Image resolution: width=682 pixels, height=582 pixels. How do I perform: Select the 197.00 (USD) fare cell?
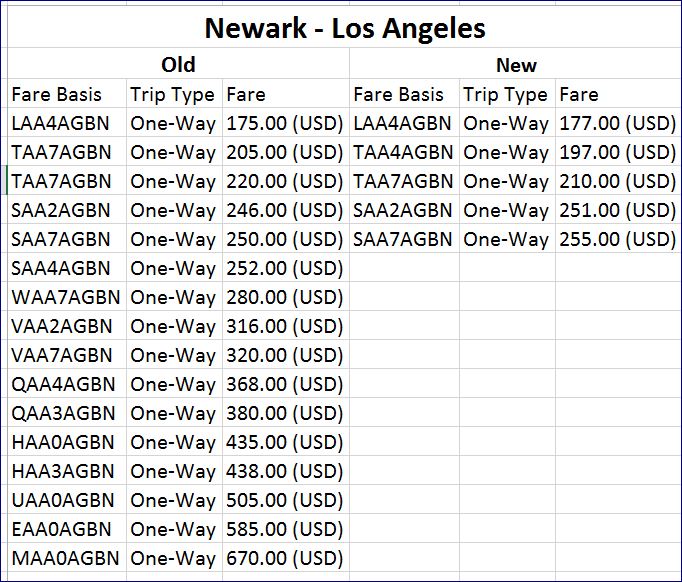(617, 153)
